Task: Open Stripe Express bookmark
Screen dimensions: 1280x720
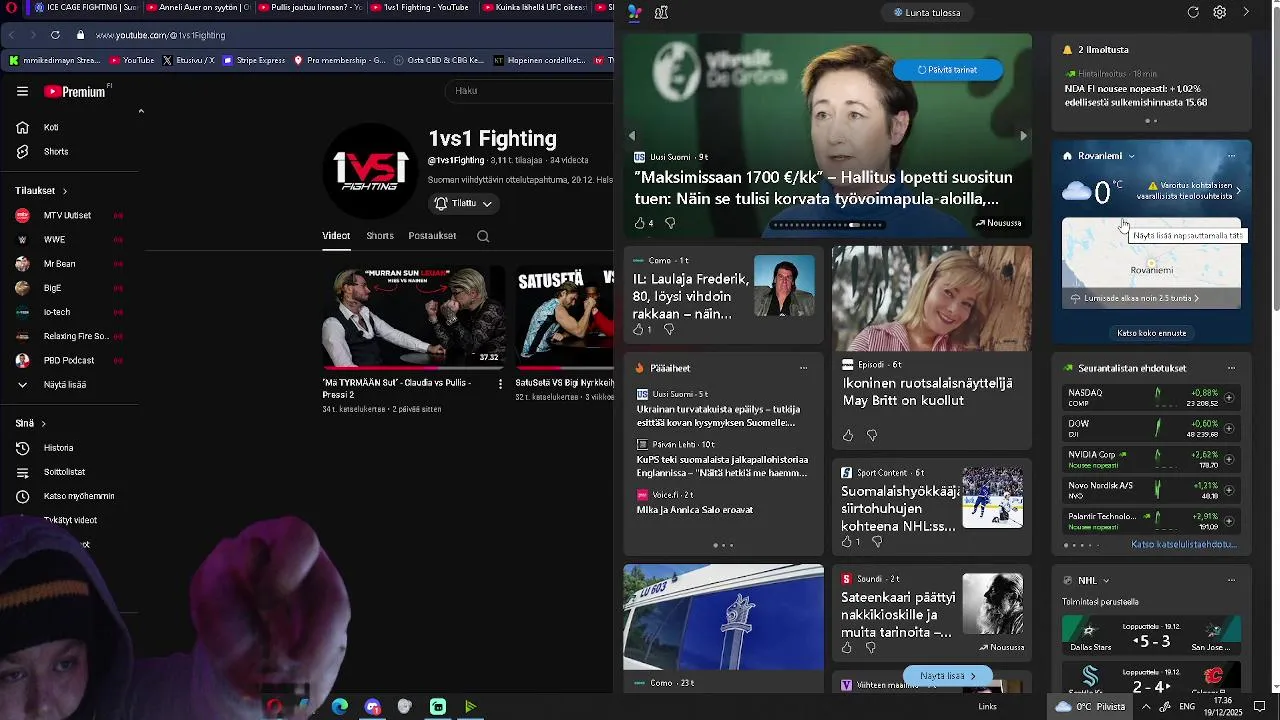Action: [254, 60]
